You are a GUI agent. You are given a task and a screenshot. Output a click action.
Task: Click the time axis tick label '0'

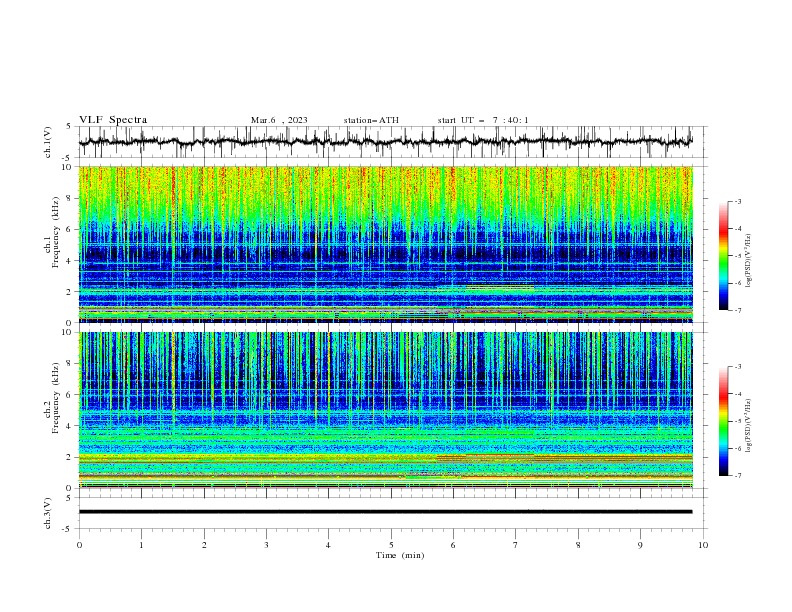pyautogui.click(x=79, y=545)
